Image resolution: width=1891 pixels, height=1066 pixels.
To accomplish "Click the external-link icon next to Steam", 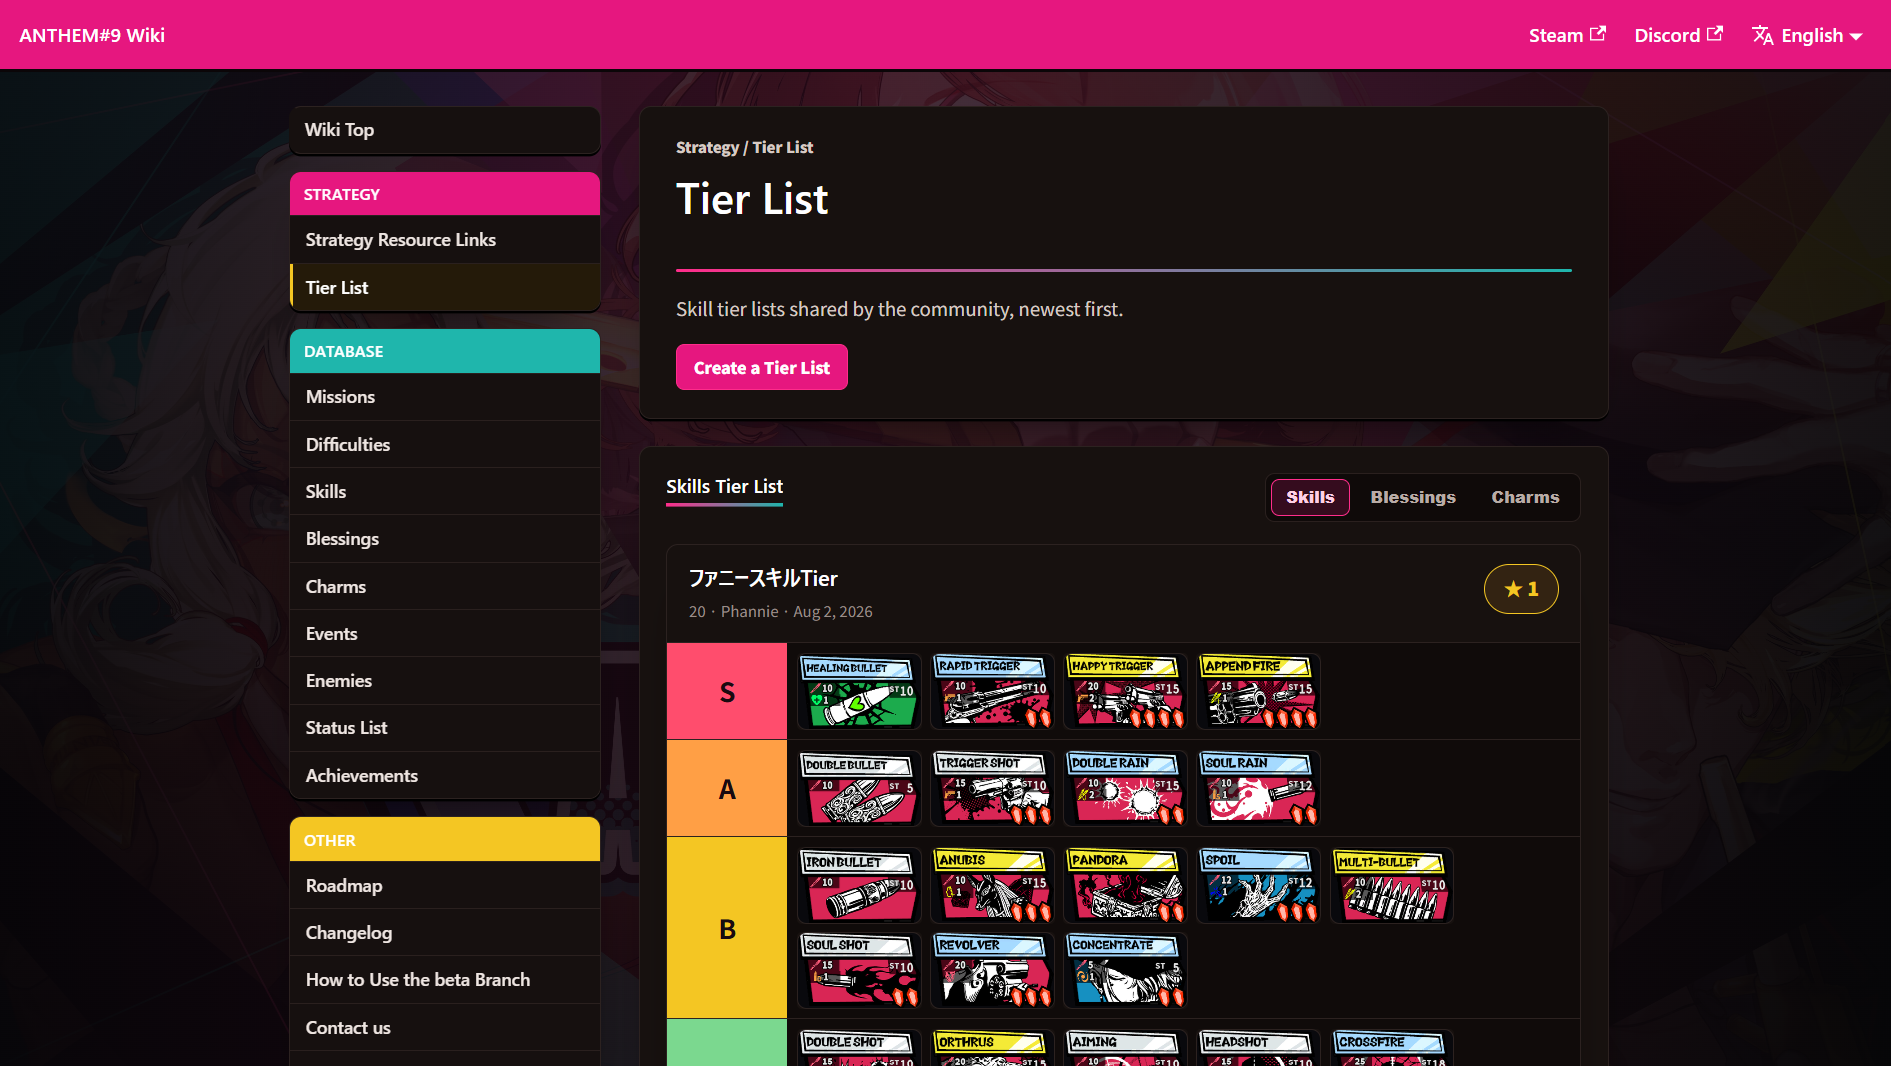I will (x=1598, y=33).
